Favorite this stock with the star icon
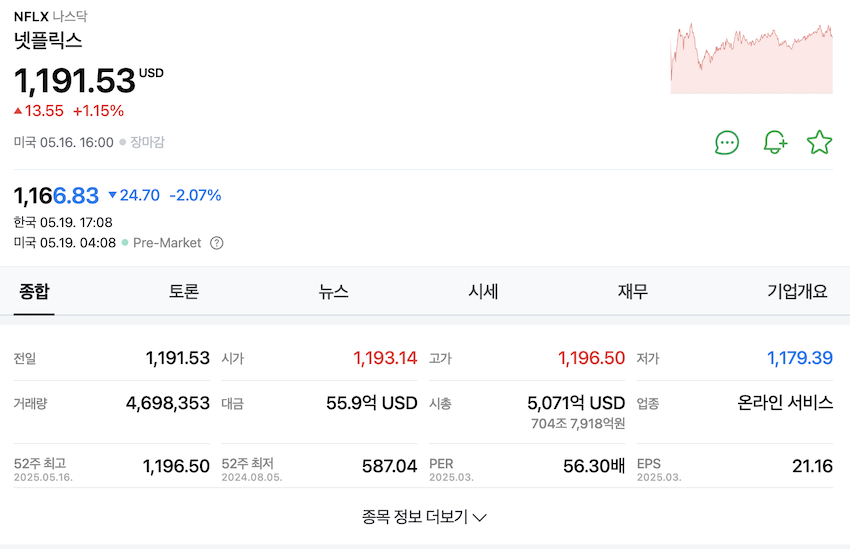 click(819, 143)
